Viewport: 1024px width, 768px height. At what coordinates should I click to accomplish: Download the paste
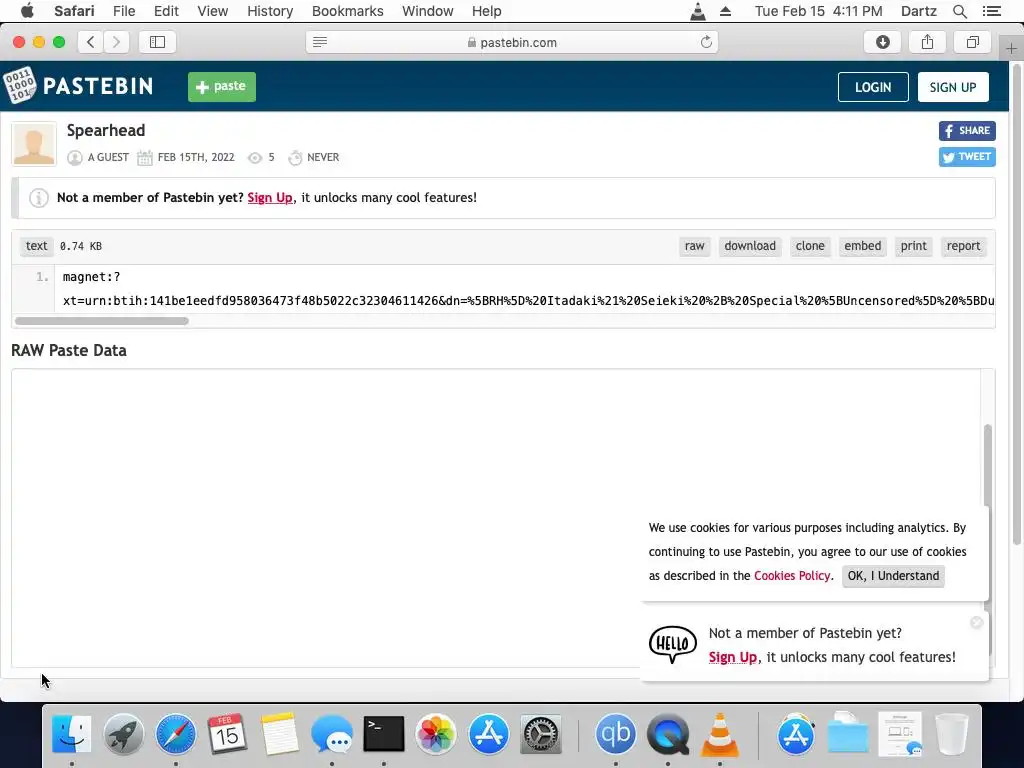tap(750, 246)
